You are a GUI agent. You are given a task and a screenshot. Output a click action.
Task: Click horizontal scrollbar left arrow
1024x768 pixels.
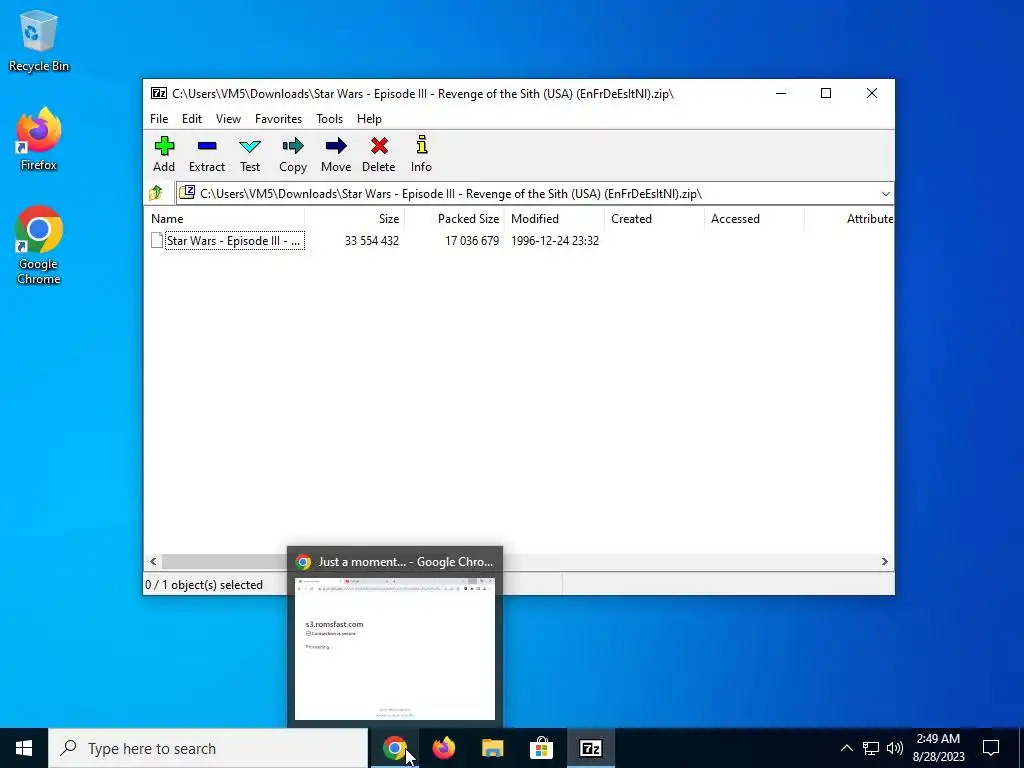coord(153,562)
